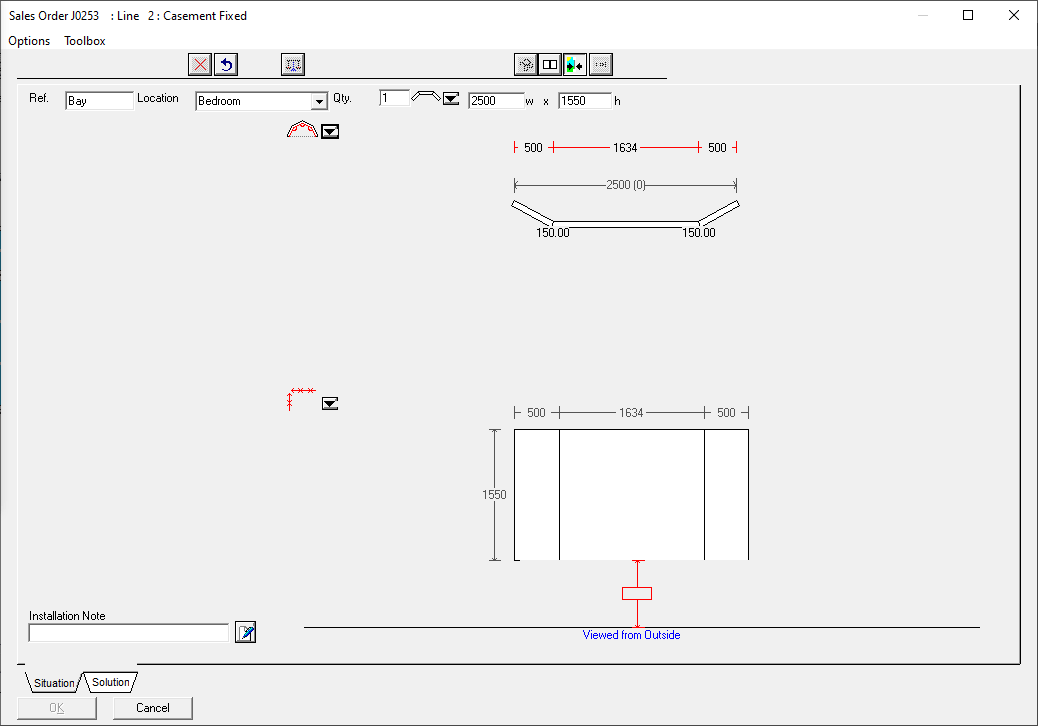Open the dropdown next to the bay arch icon
Image resolution: width=1038 pixels, height=726 pixels.
pos(330,131)
